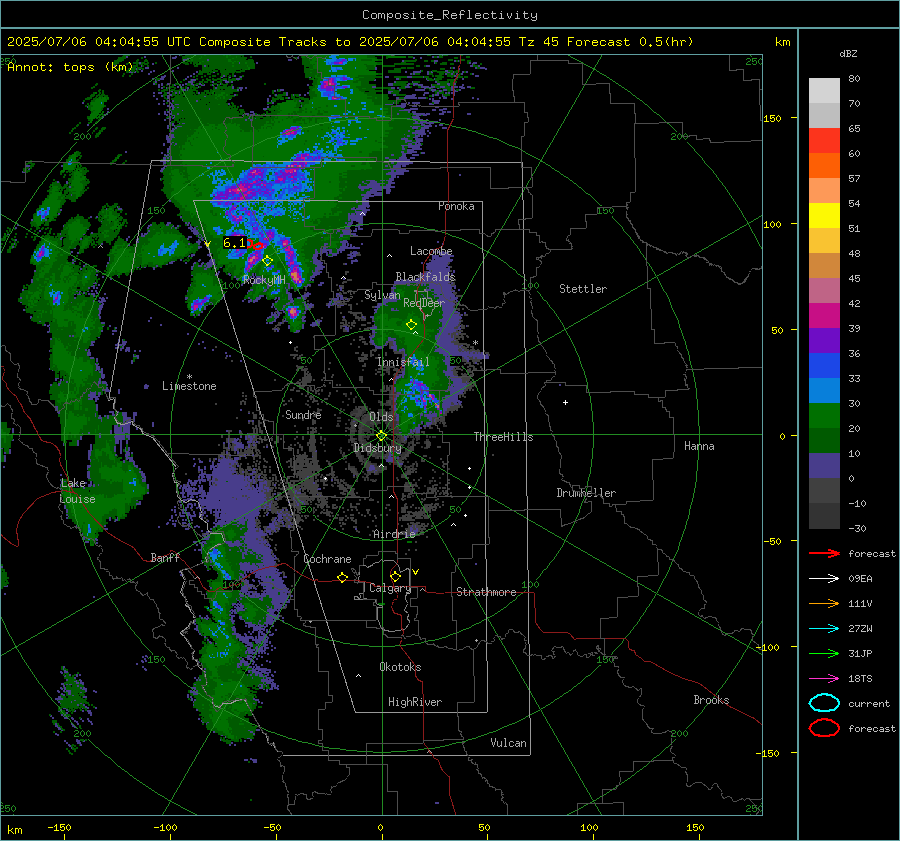Screen dimensions: 900x841
Task: Click the Stettler label
Action: pos(583,289)
